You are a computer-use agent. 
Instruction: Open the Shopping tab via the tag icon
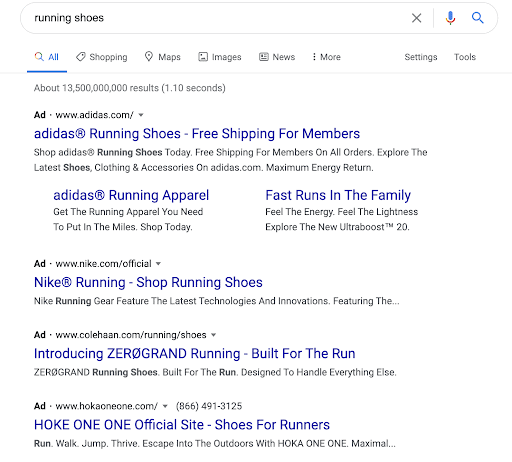point(81,57)
